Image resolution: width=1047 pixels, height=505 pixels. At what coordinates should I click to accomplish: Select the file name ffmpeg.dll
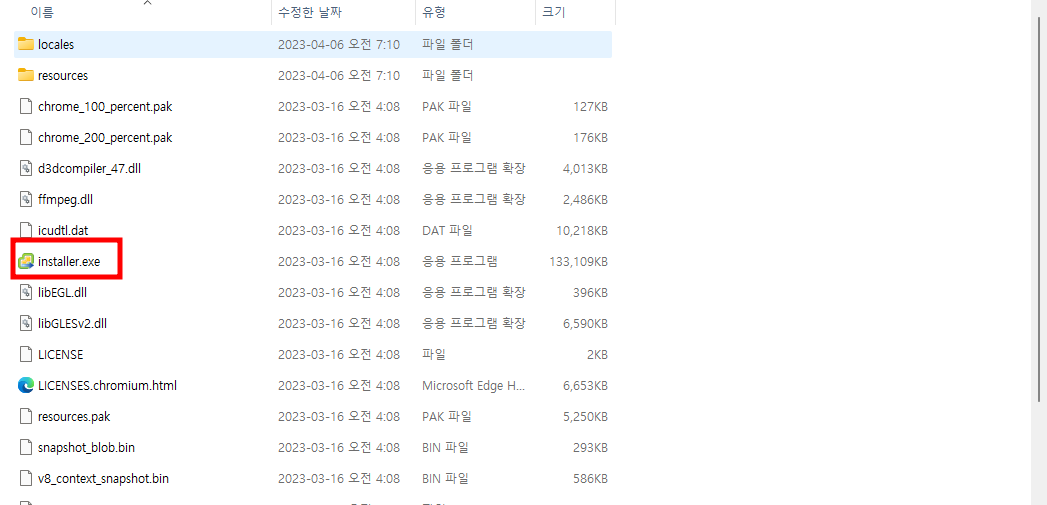(x=67, y=199)
